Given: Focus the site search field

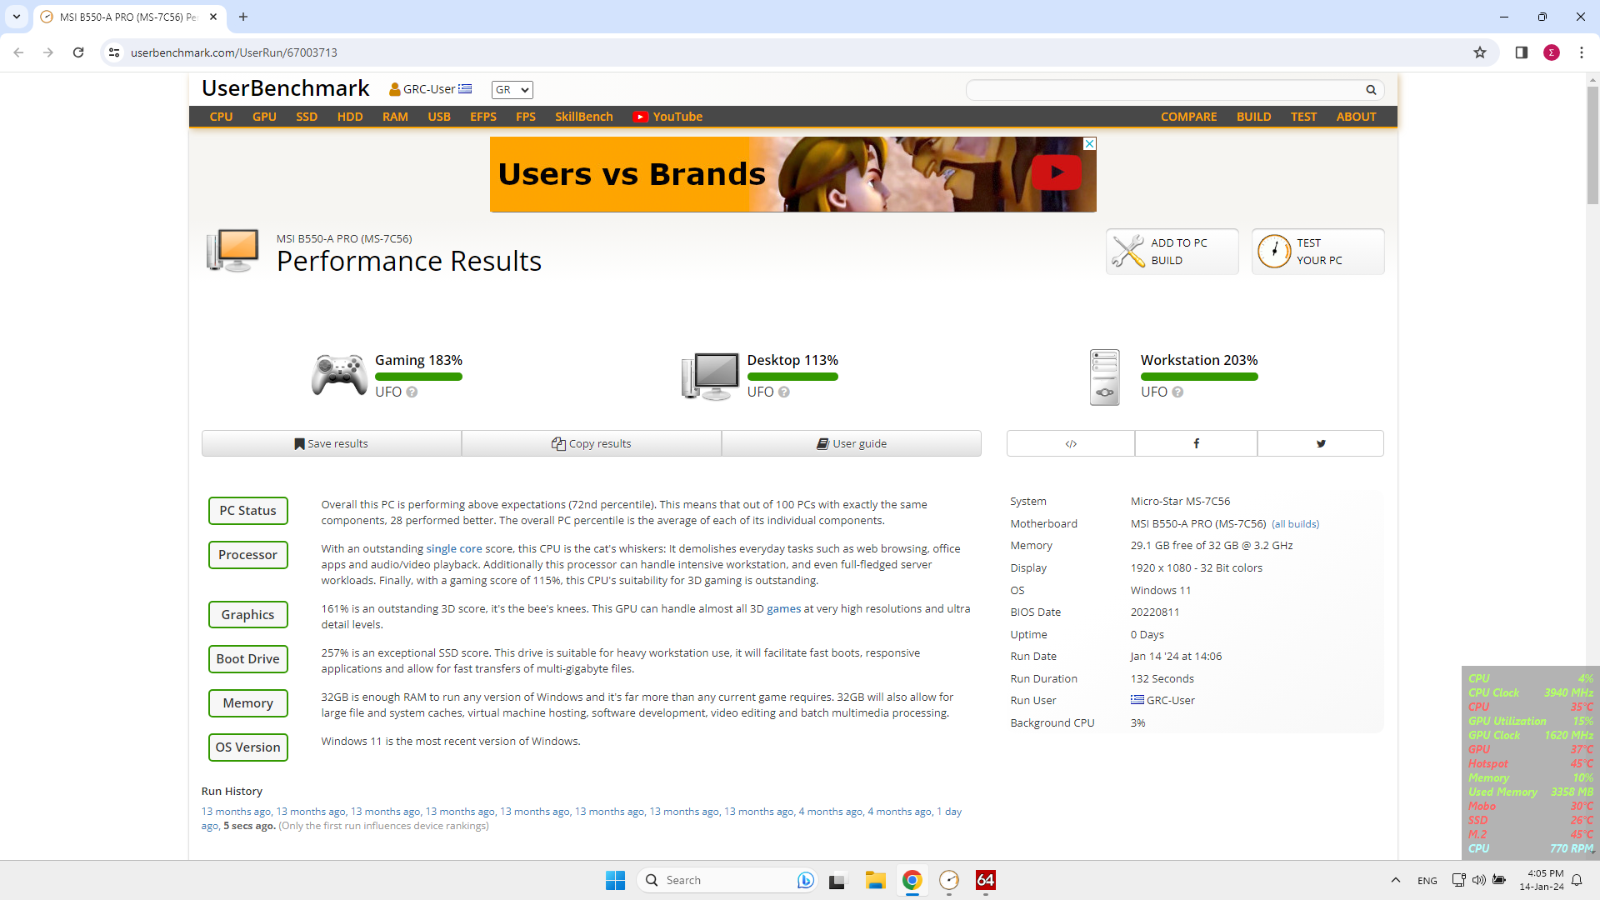Looking at the screenshot, I should click(1164, 90).
